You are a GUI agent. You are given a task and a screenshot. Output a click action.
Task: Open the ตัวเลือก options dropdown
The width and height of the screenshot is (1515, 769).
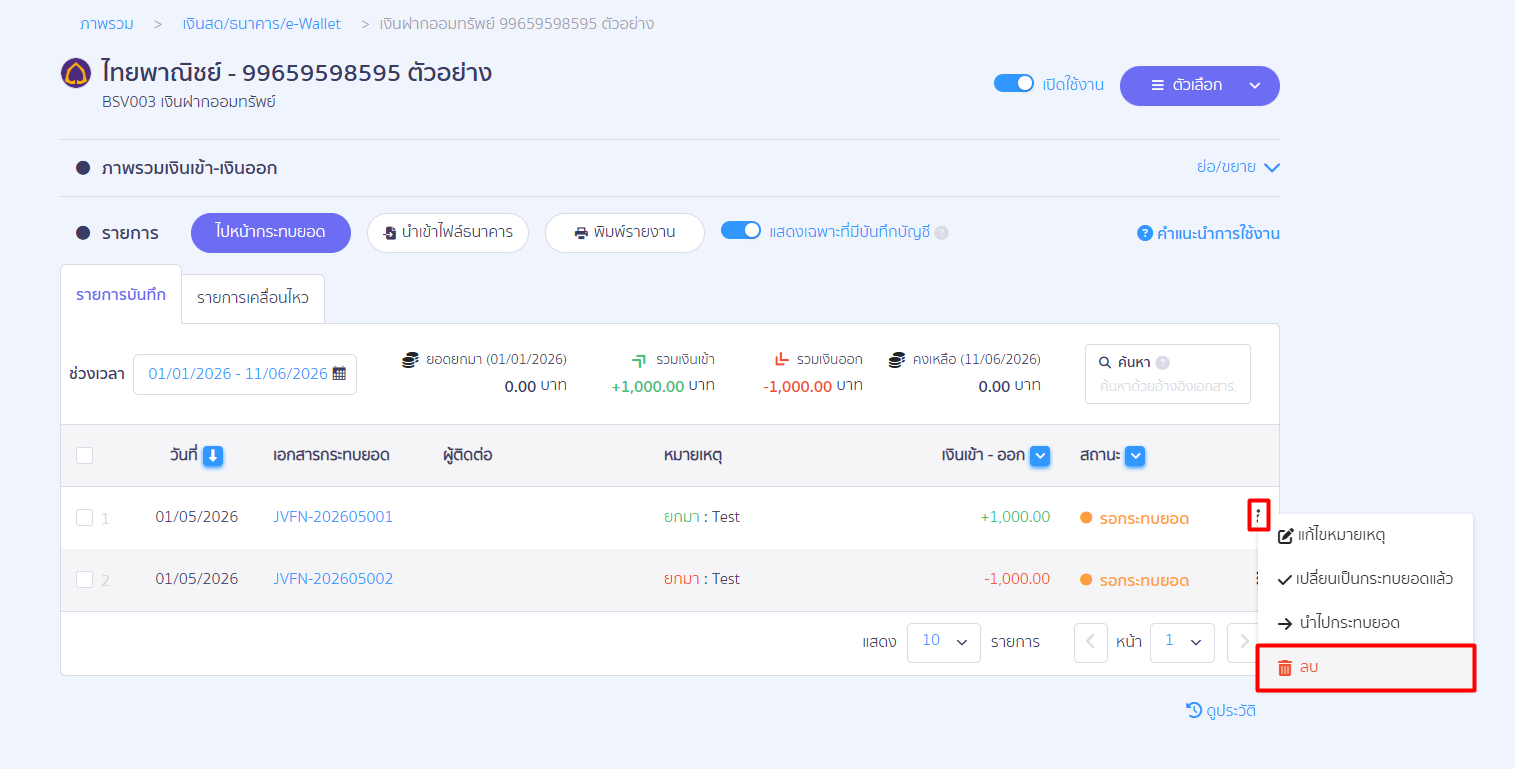(x=1200, y=85)
